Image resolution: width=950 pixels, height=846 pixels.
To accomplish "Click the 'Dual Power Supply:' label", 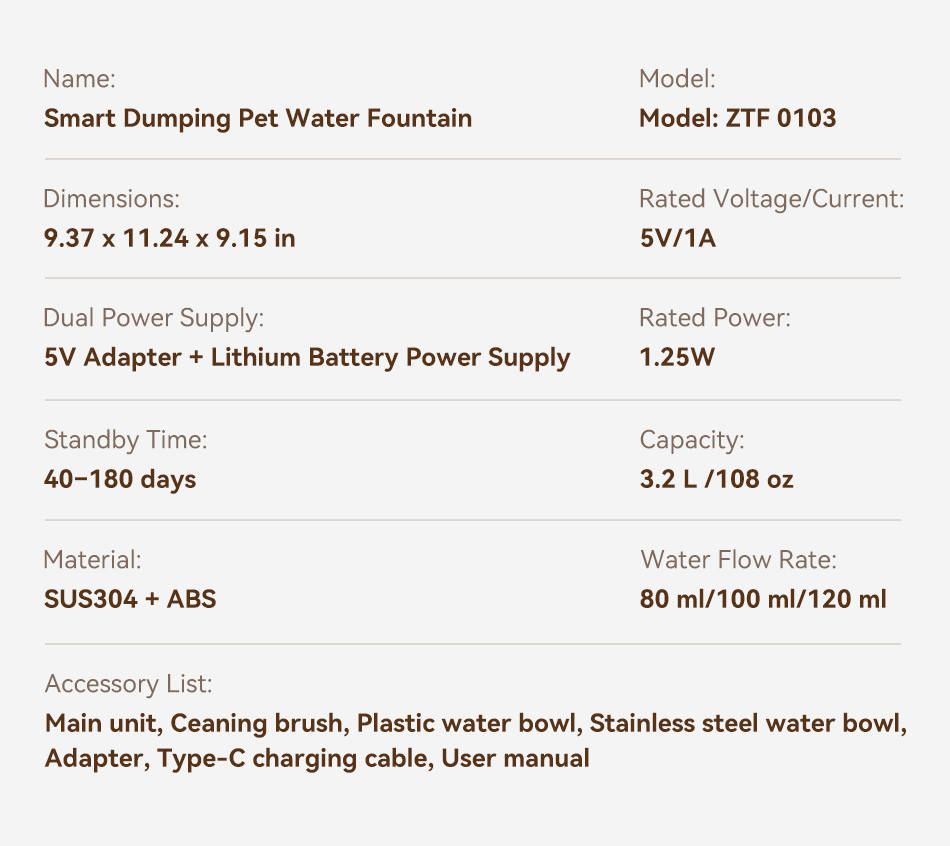I will coord(153,318).
